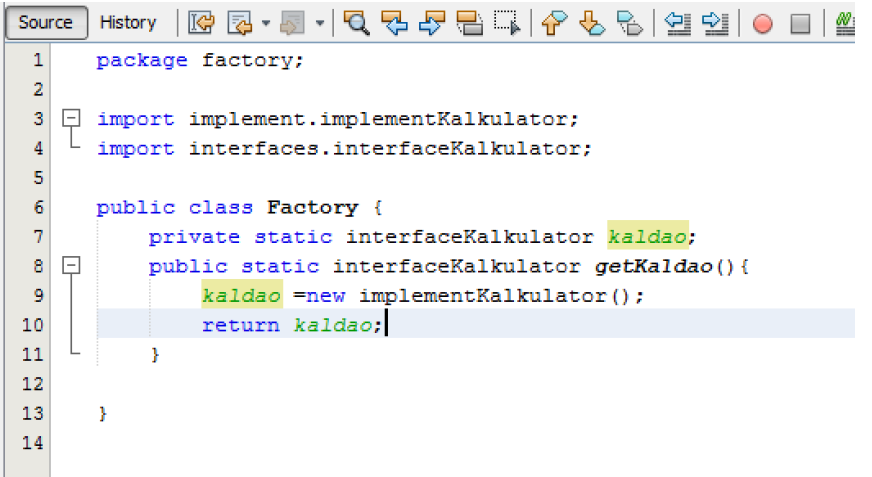Switch to the Source view tab

[46, 23]
